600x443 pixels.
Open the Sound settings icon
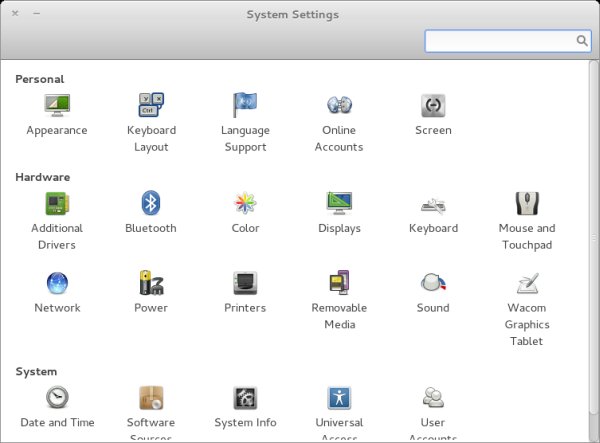[433, 282]
